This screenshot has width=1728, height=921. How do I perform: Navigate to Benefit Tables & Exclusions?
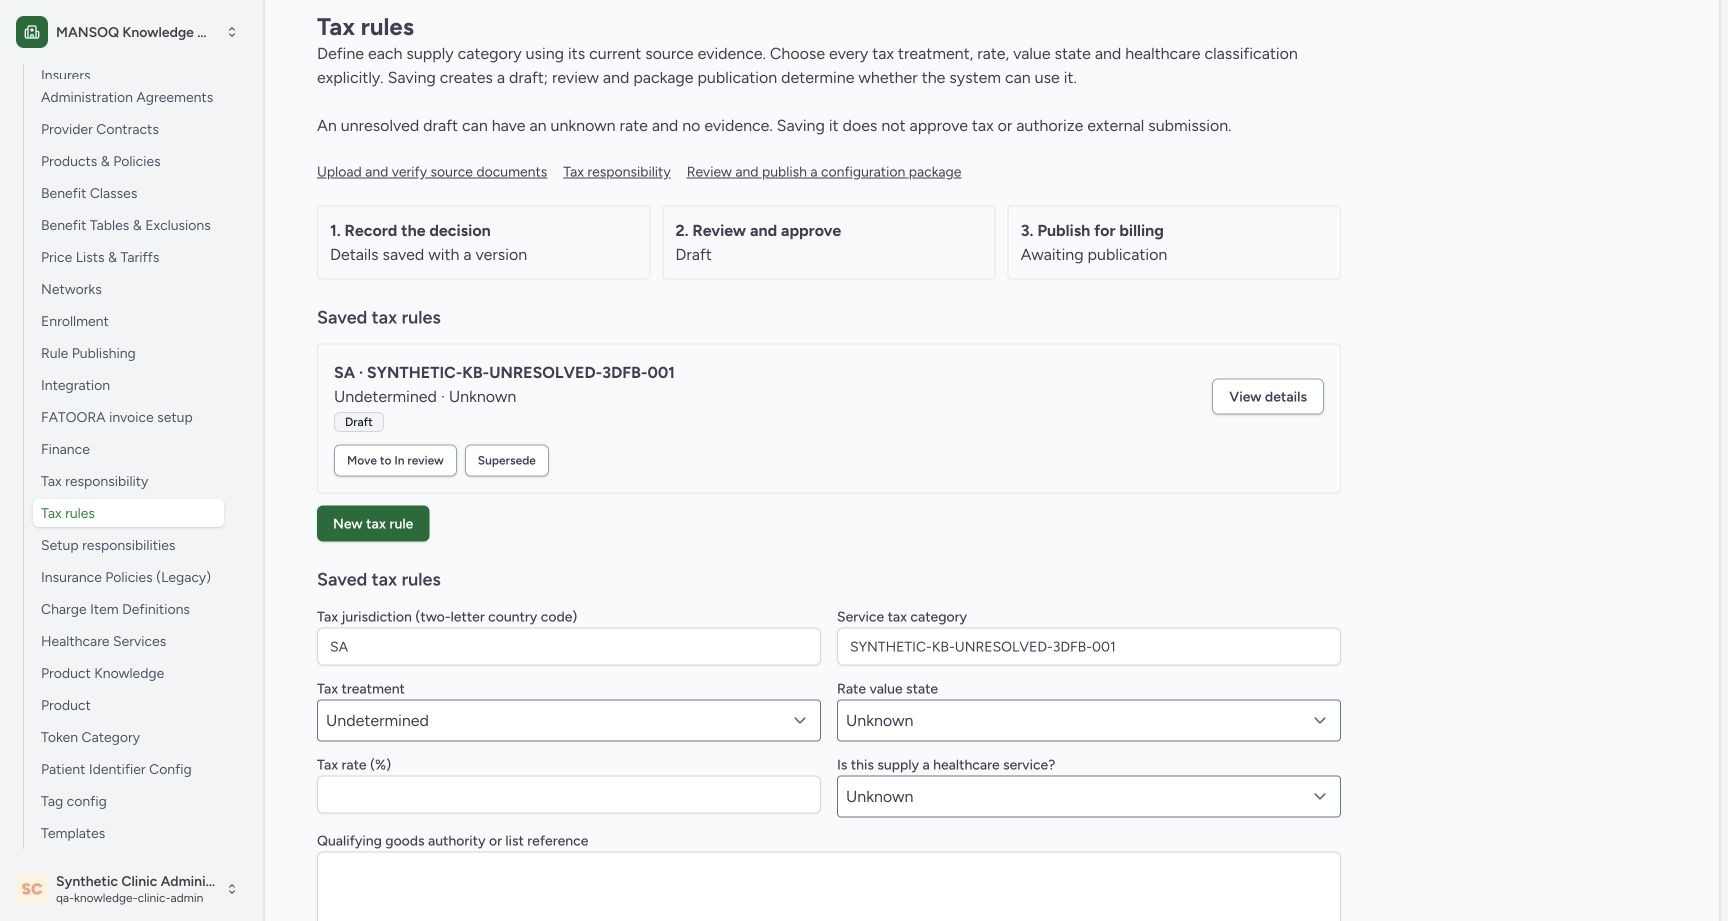[x=126, y=225]
